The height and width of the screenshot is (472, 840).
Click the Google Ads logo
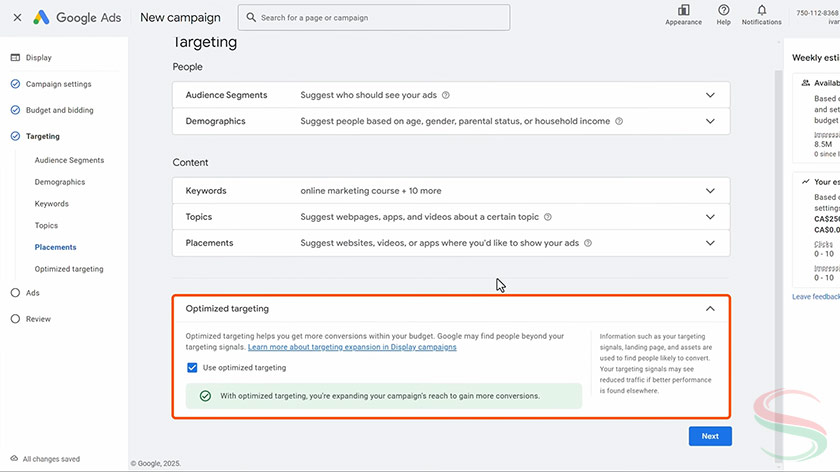(79, 17)
